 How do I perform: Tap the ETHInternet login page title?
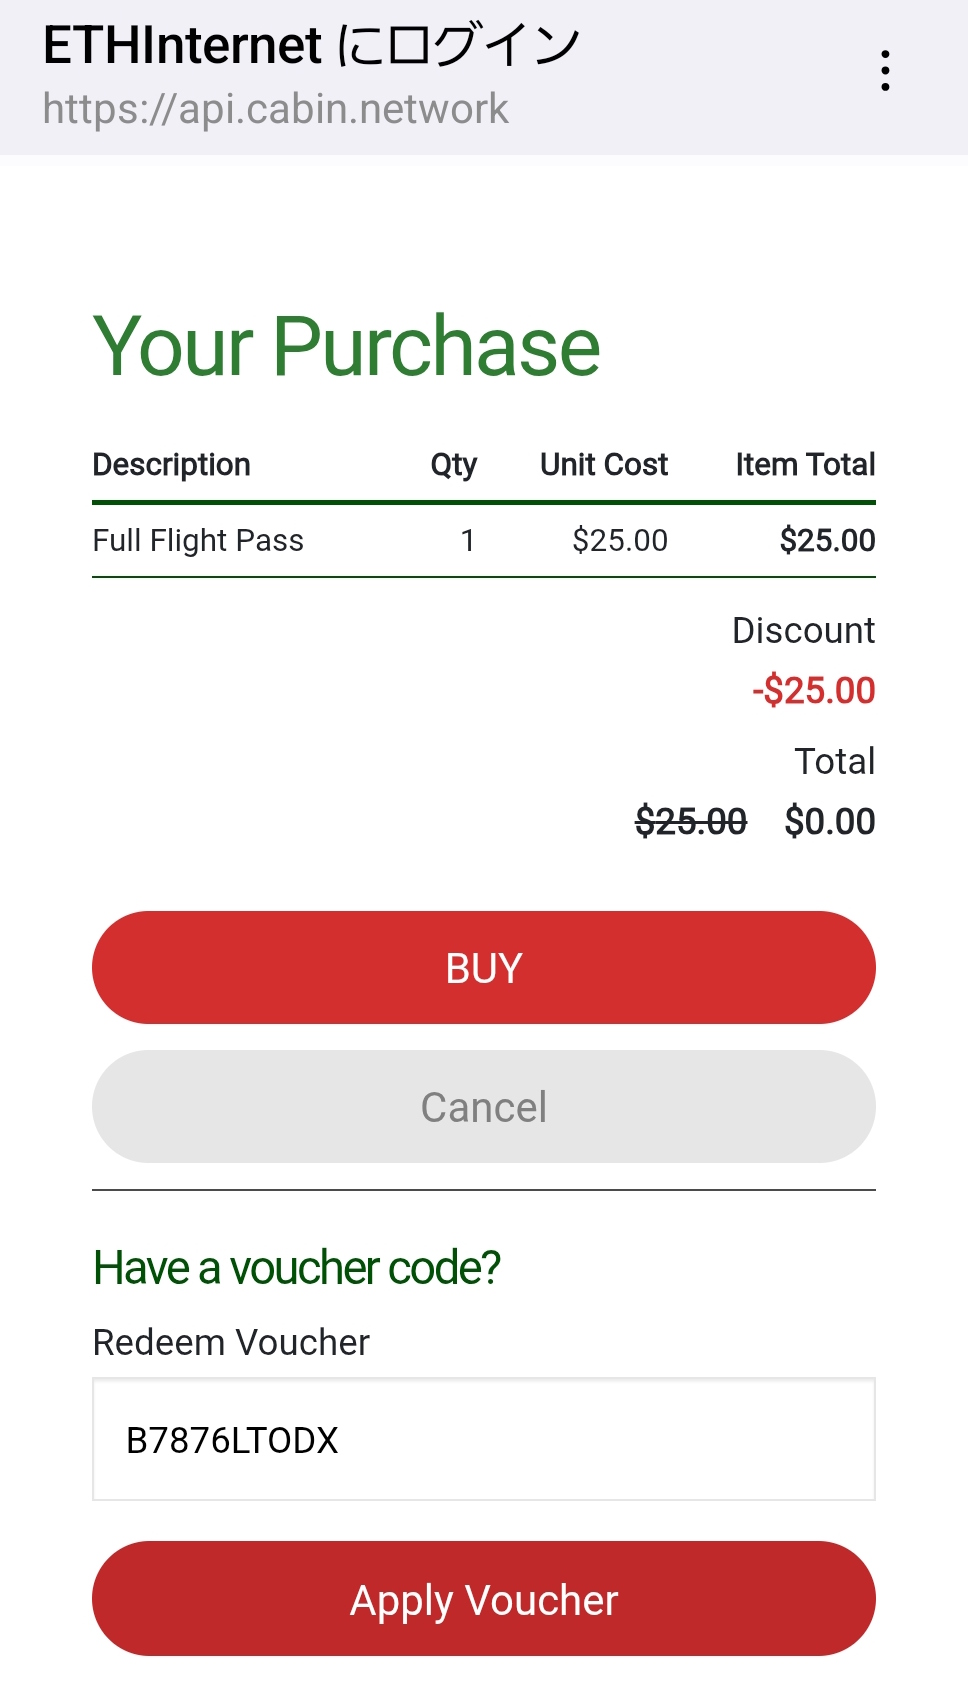(x=311, y=46)
